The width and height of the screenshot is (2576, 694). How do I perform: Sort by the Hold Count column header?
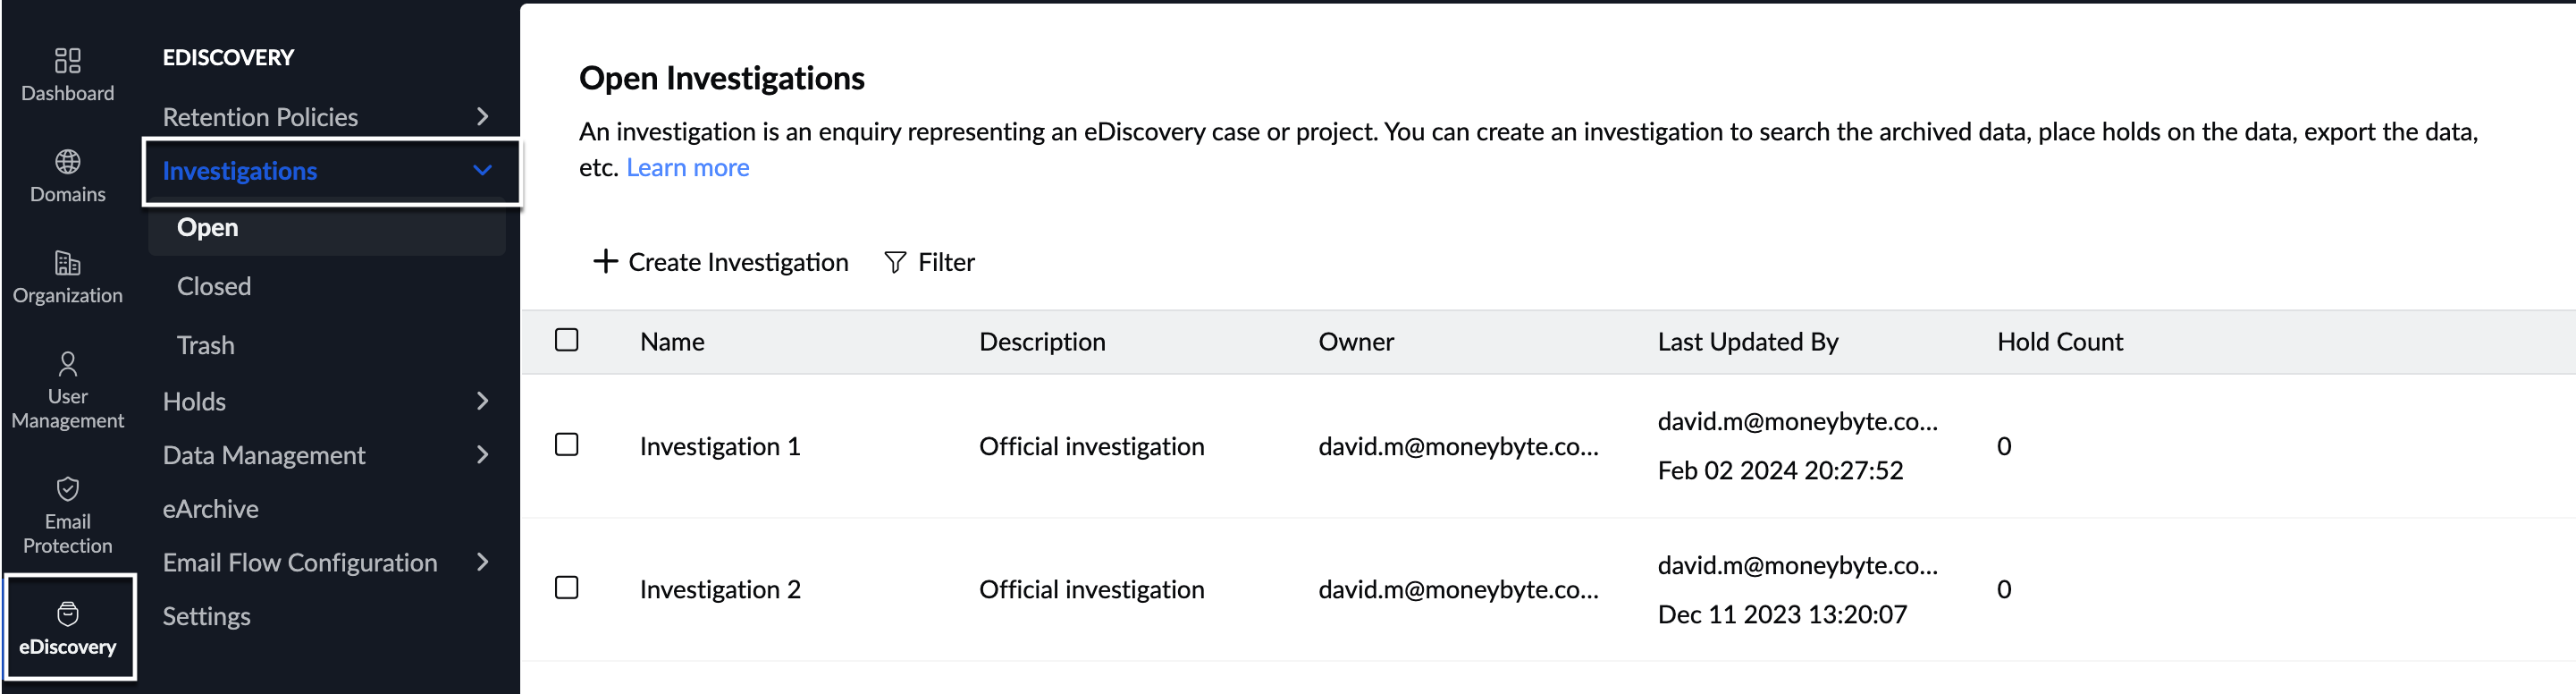click(2059, 342)
